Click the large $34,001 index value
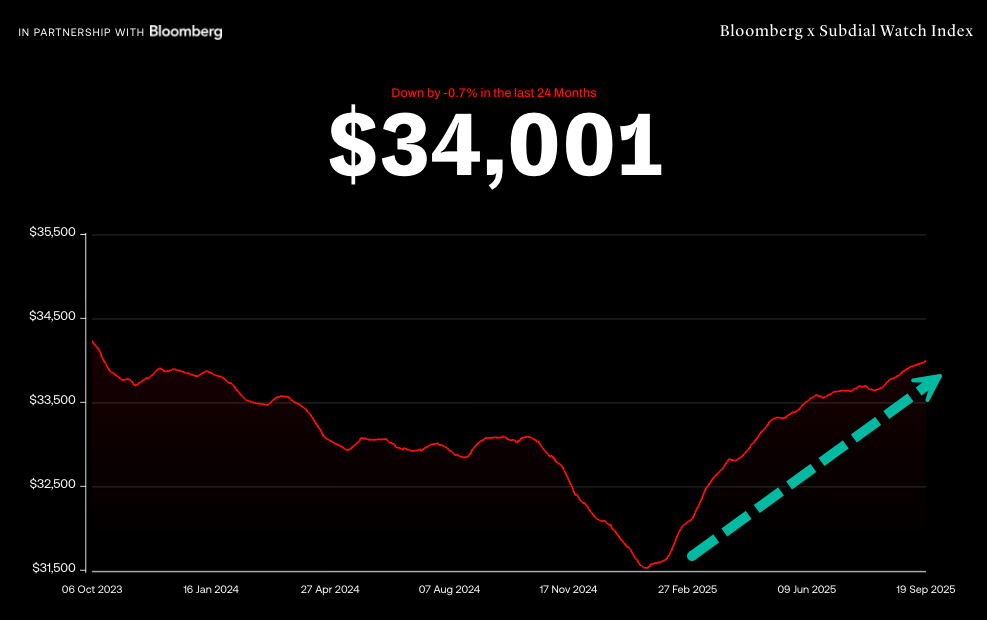 (495, 146)
